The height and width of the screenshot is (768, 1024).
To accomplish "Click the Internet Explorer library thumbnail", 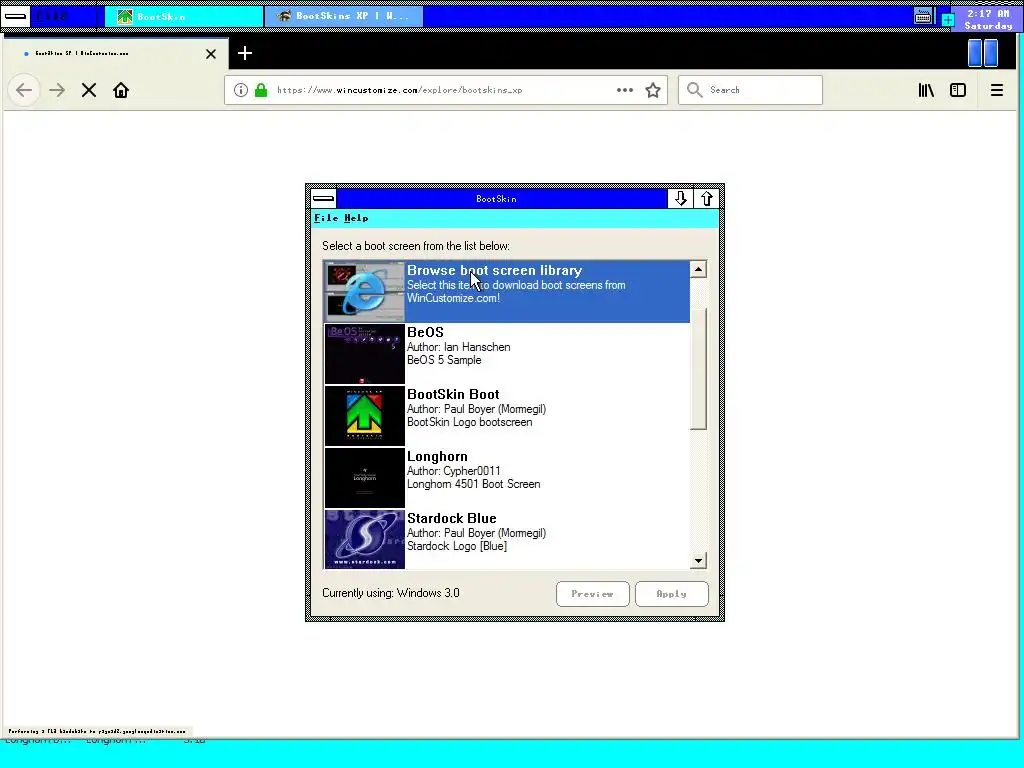I will click(364, 291).
